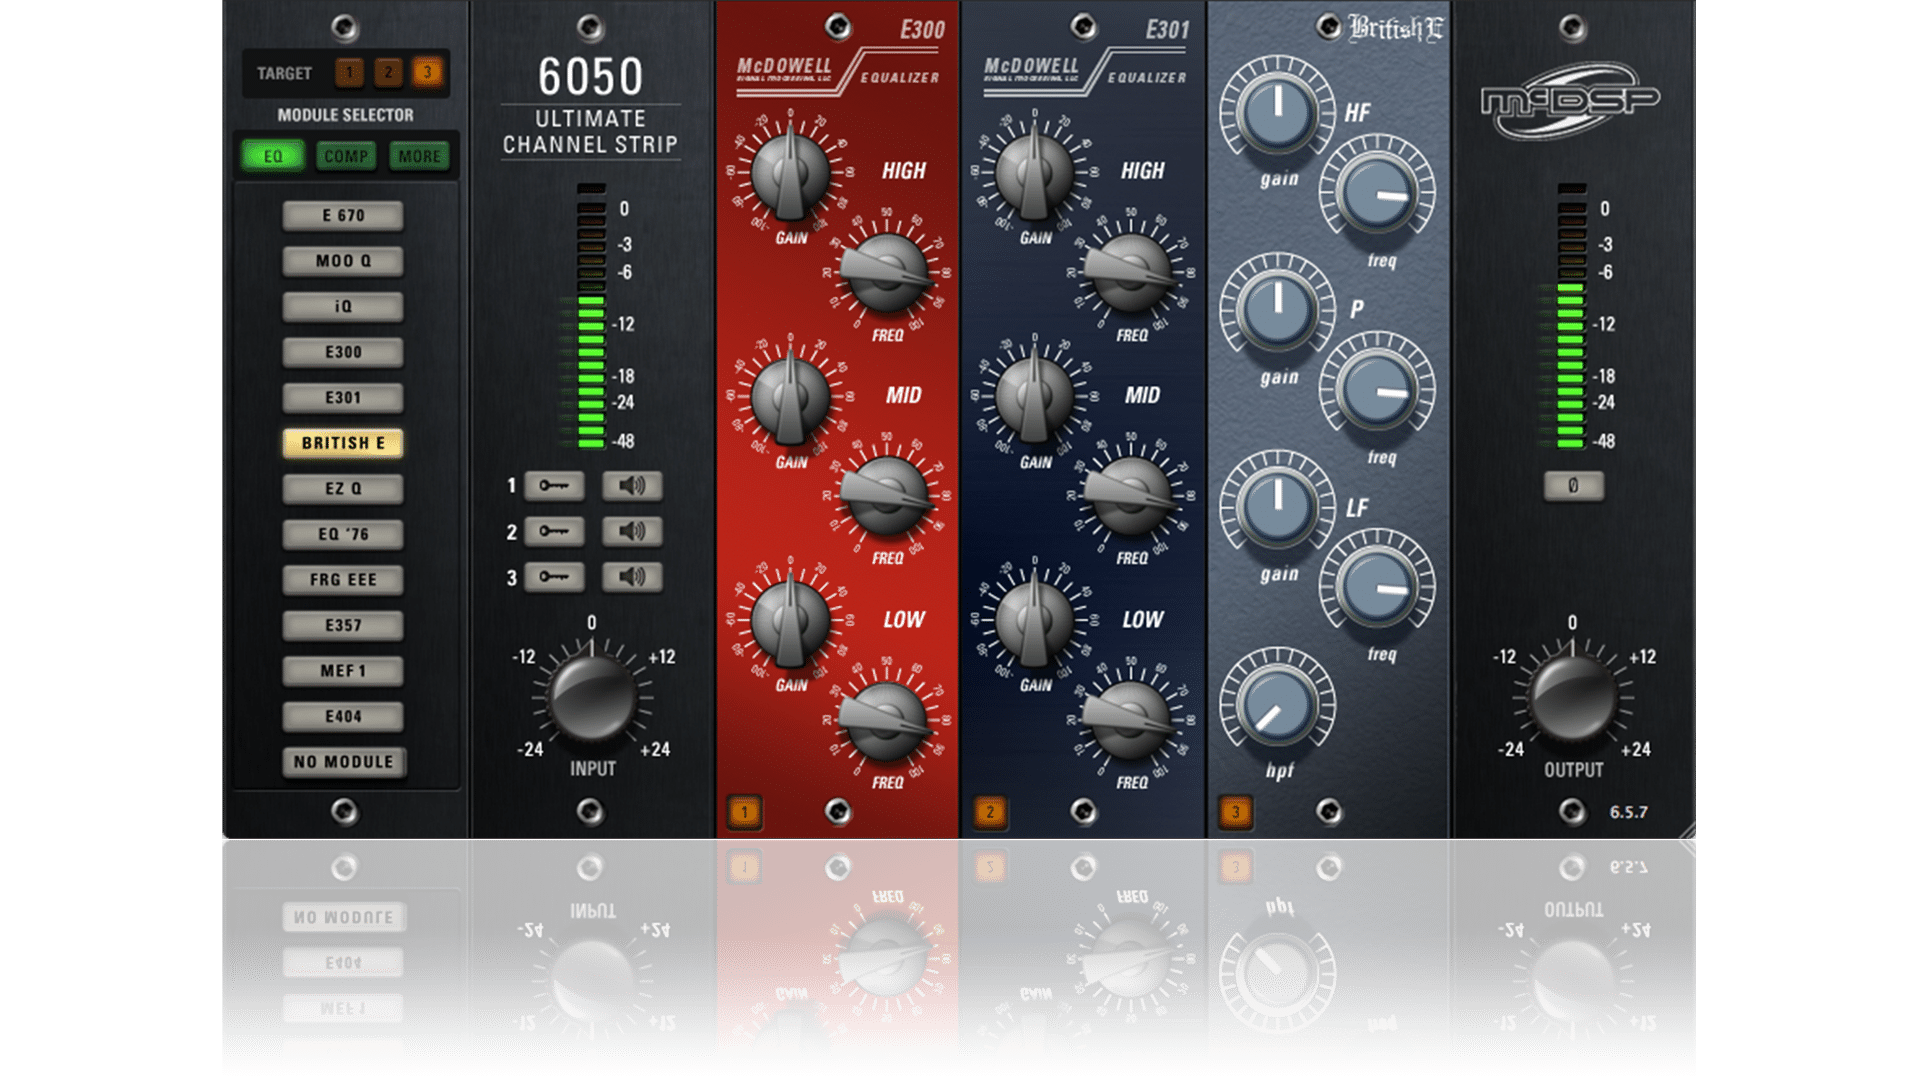Choose the MEF 1 module
1920x1080 pixels.
(x=343, y=670)
